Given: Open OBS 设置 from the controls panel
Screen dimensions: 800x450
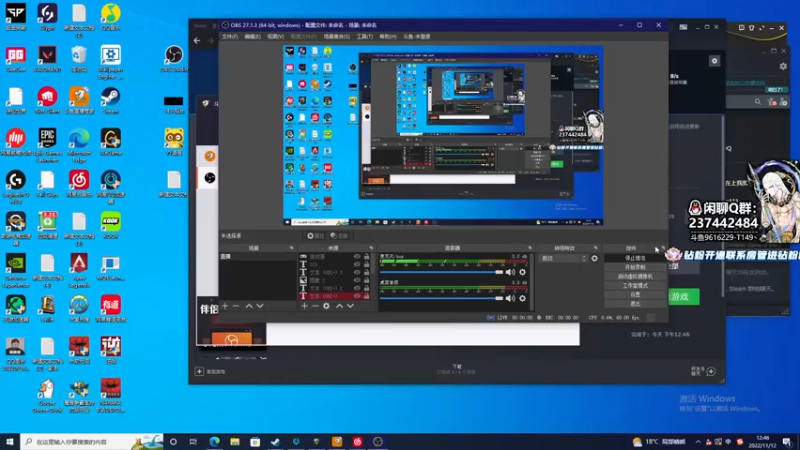Looking at the screenshot, I should pyautogui.click(x=635, y=295).
